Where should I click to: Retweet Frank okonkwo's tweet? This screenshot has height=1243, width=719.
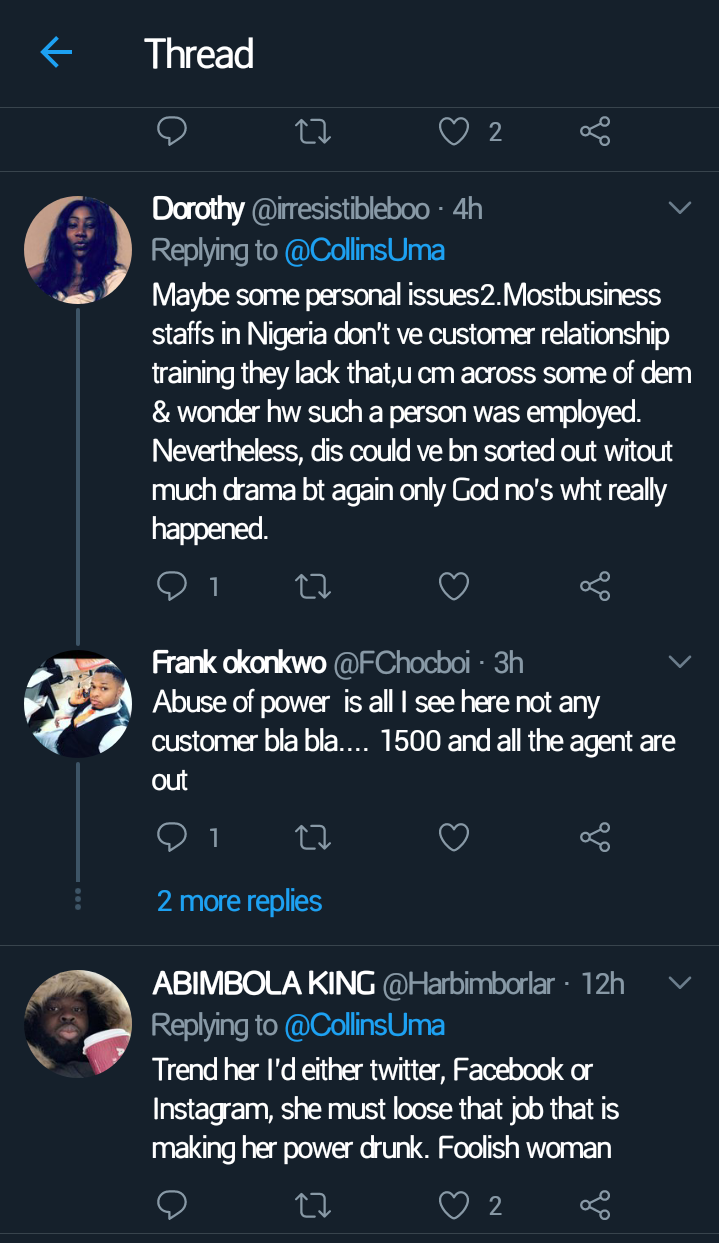314,837
